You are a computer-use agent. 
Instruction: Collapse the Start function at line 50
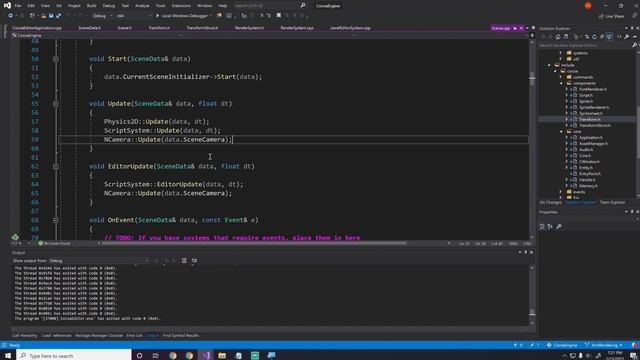(x=56, y=59)
